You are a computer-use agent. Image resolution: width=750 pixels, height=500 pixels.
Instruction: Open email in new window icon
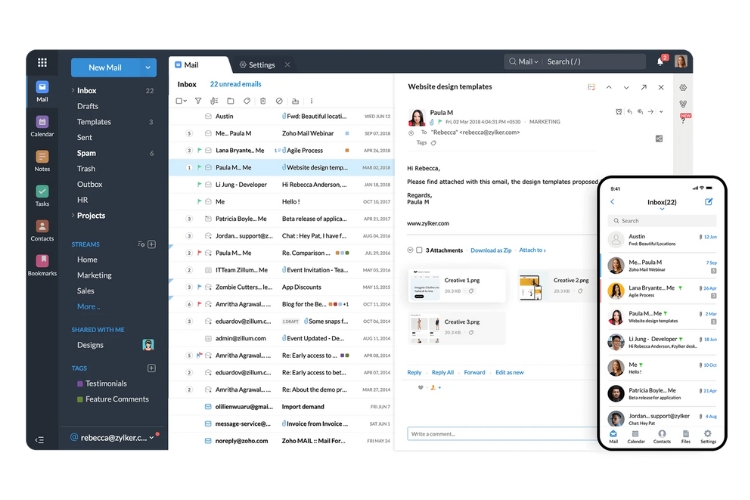tap(644, 87)
